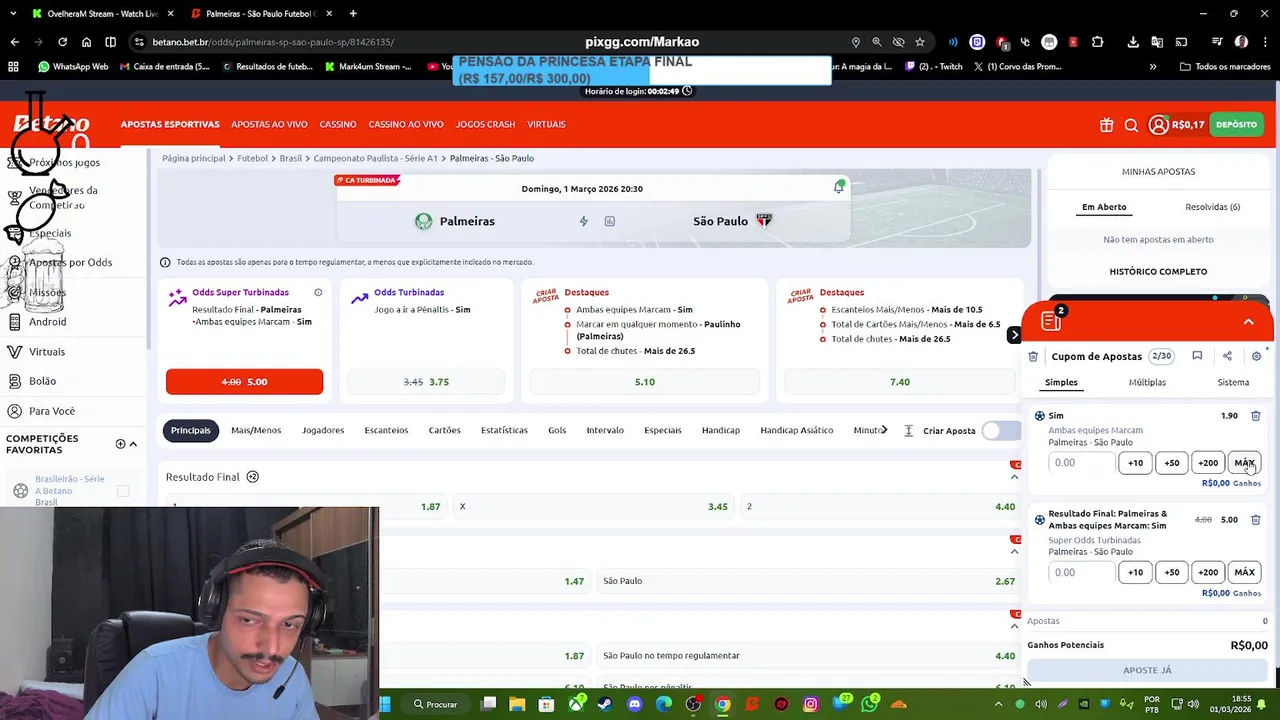Viewport: 1280px width, 720px height.
Task: Share the bet slip via share icon
Action: coord(1227,356)
